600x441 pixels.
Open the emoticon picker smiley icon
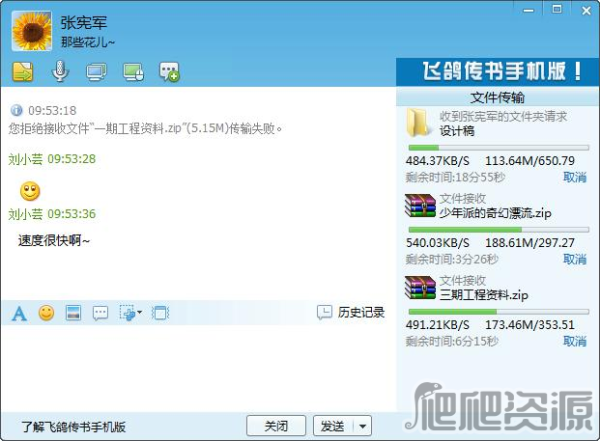click(46, 313)
